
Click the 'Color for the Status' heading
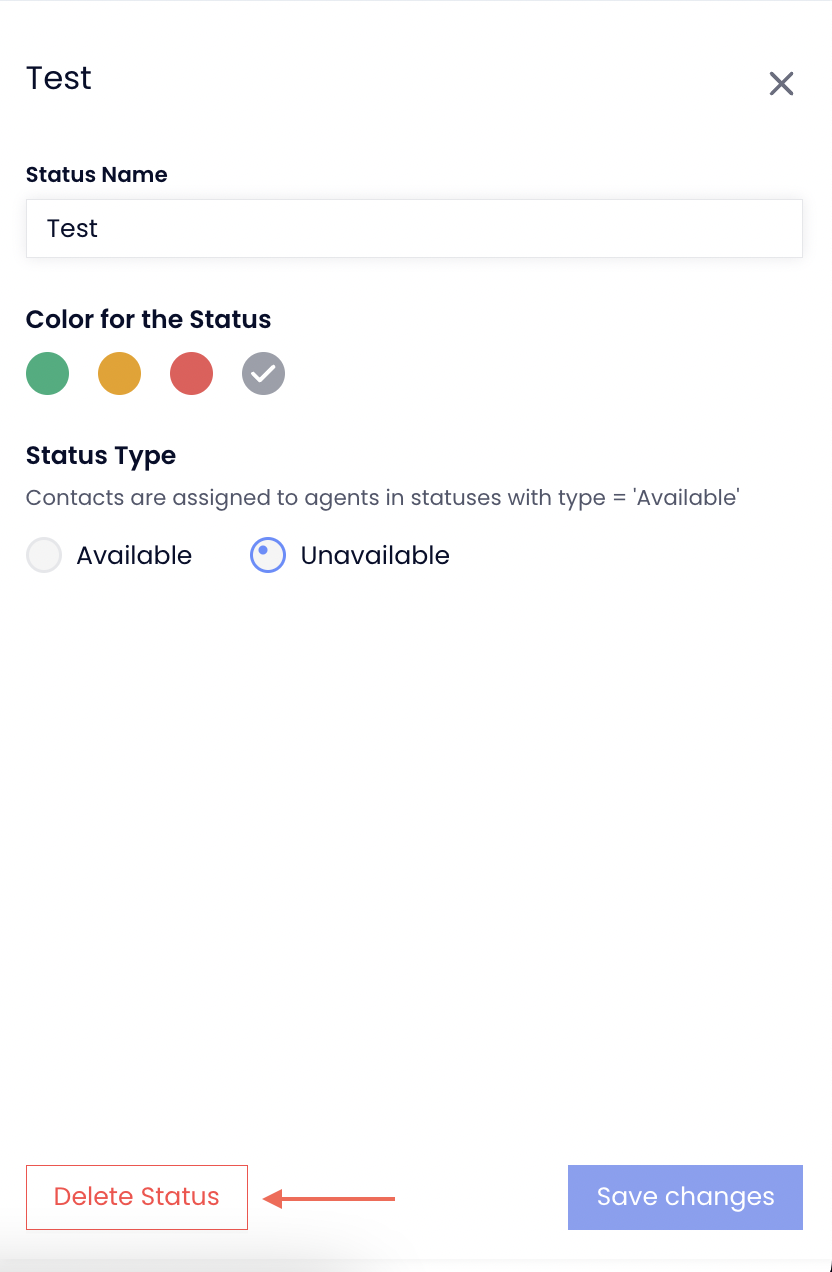(149, 319)
